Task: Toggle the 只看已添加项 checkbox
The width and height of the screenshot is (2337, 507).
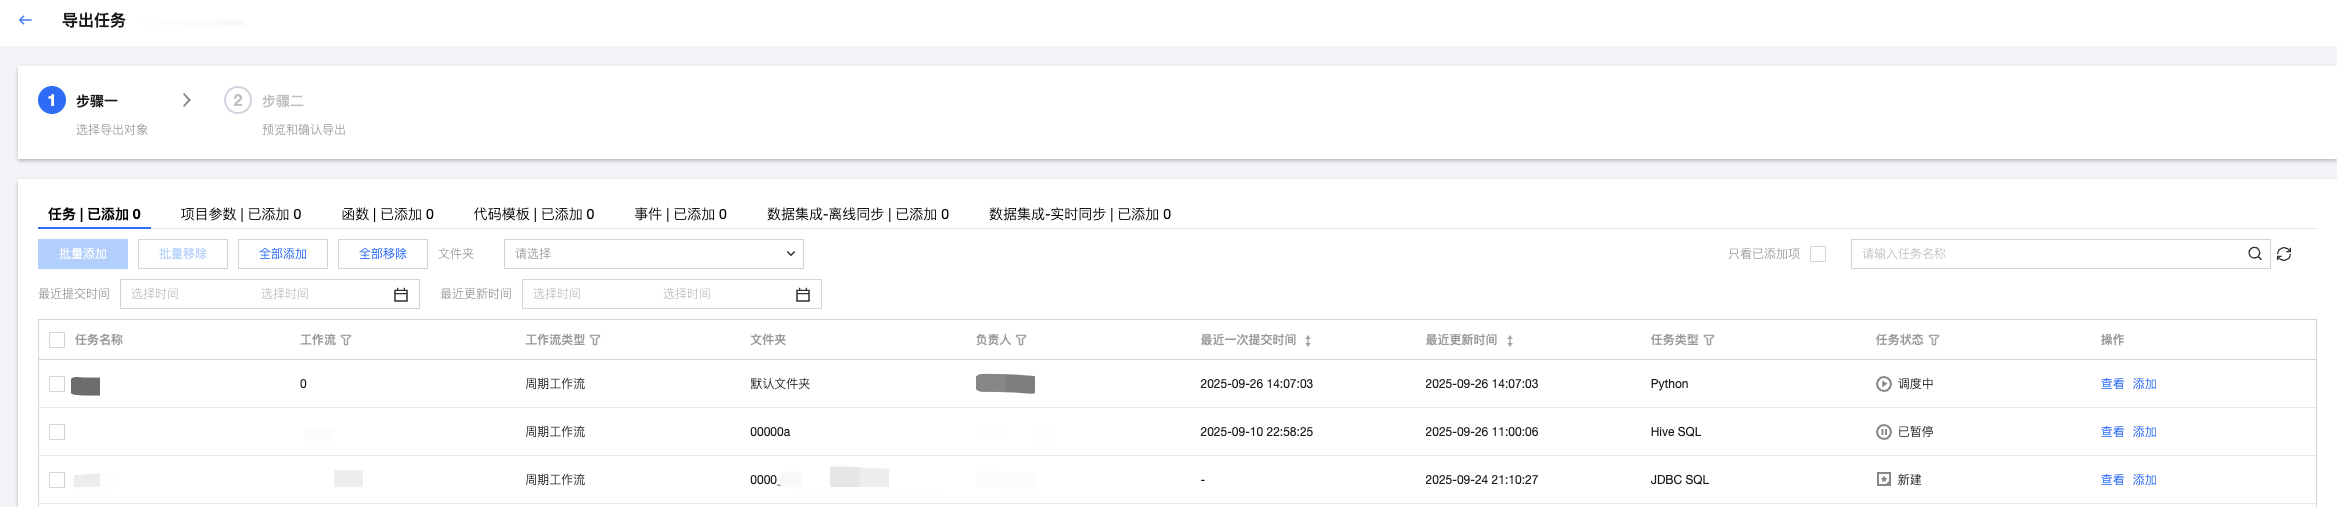Action: (x=1818, y=254)
